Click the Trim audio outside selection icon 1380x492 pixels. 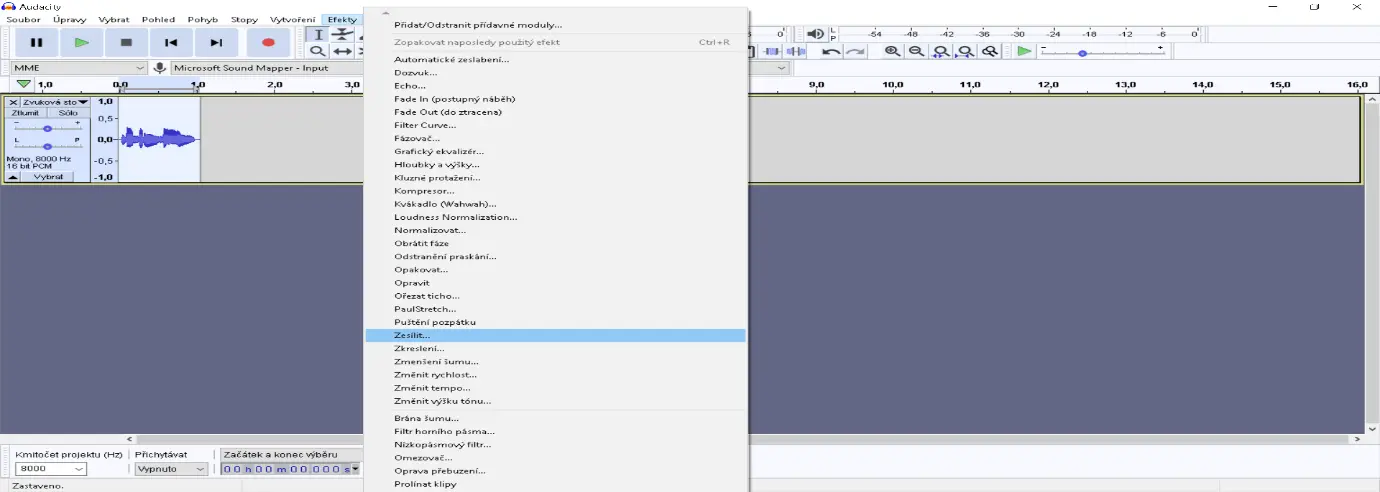[x=772, y=51]
